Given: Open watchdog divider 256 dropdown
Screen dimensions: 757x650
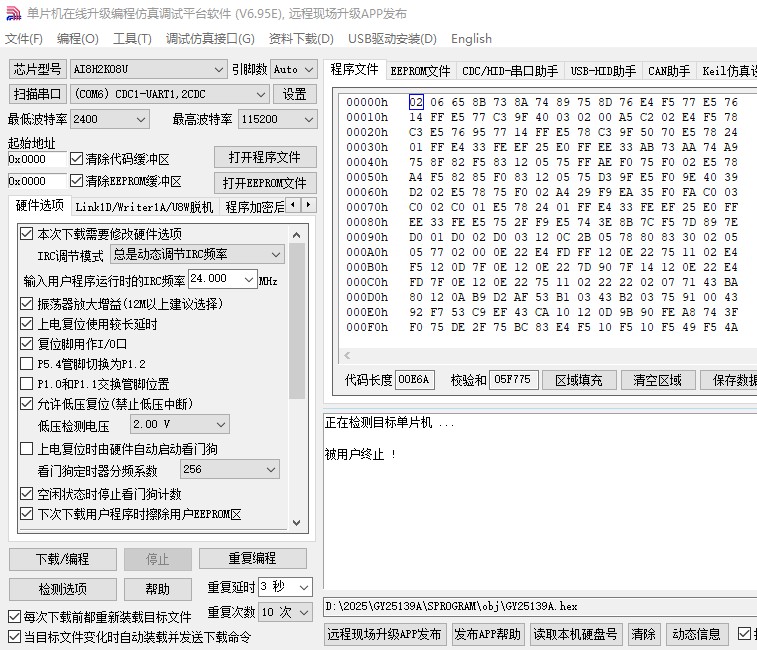Looking at the screenshot, I should (x=271, y=469).
